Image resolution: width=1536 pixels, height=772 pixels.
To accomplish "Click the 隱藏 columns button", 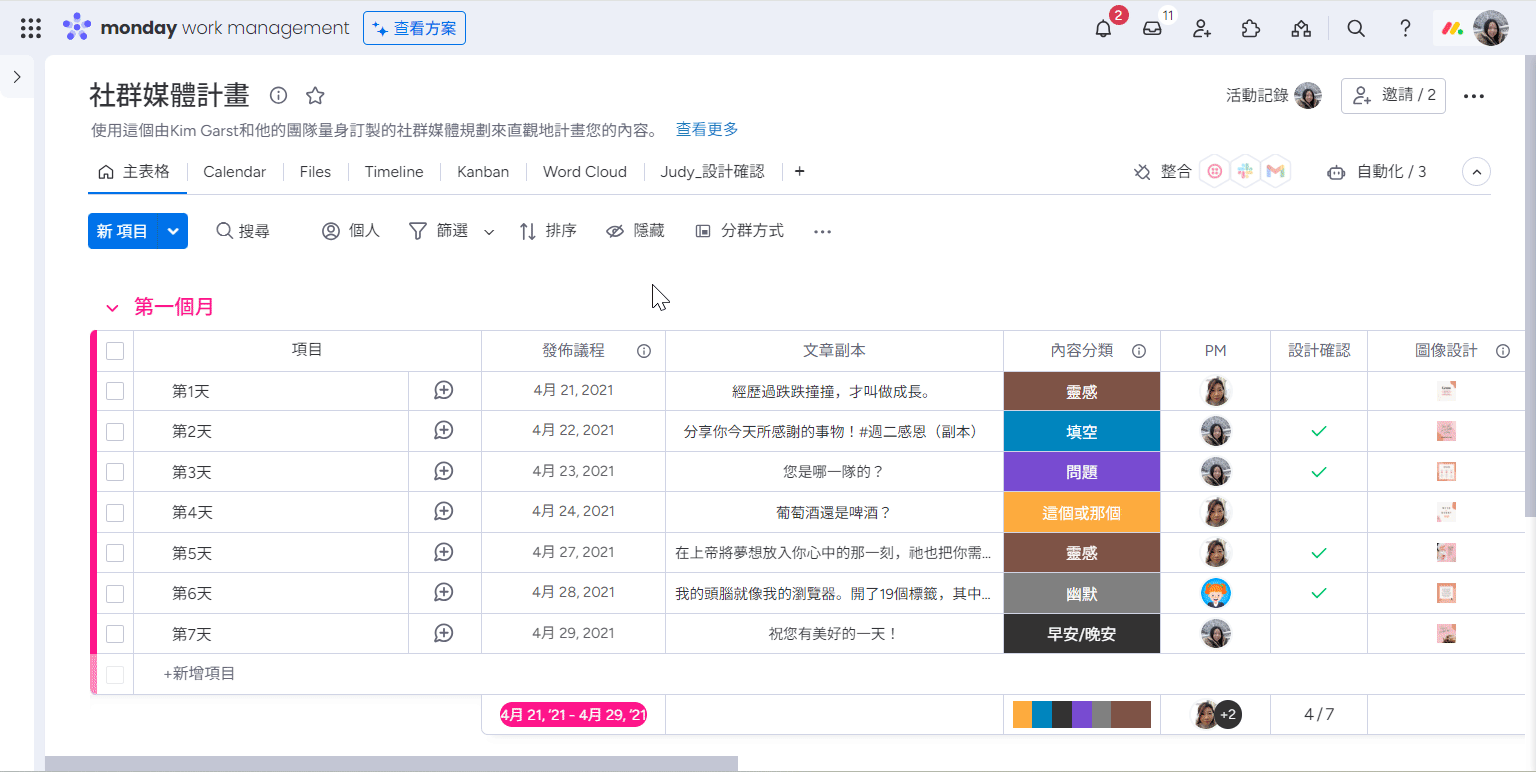I will [635, 231].
